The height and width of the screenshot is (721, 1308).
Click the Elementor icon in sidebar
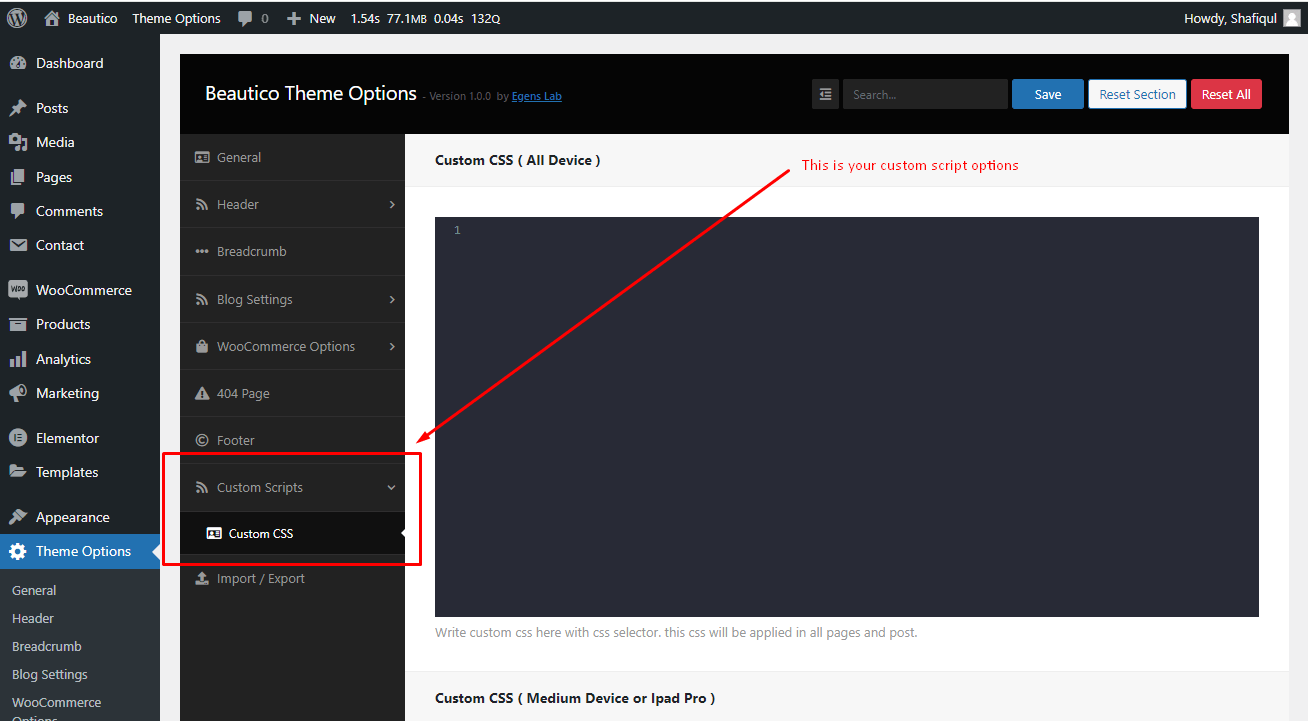click(18, 438)
